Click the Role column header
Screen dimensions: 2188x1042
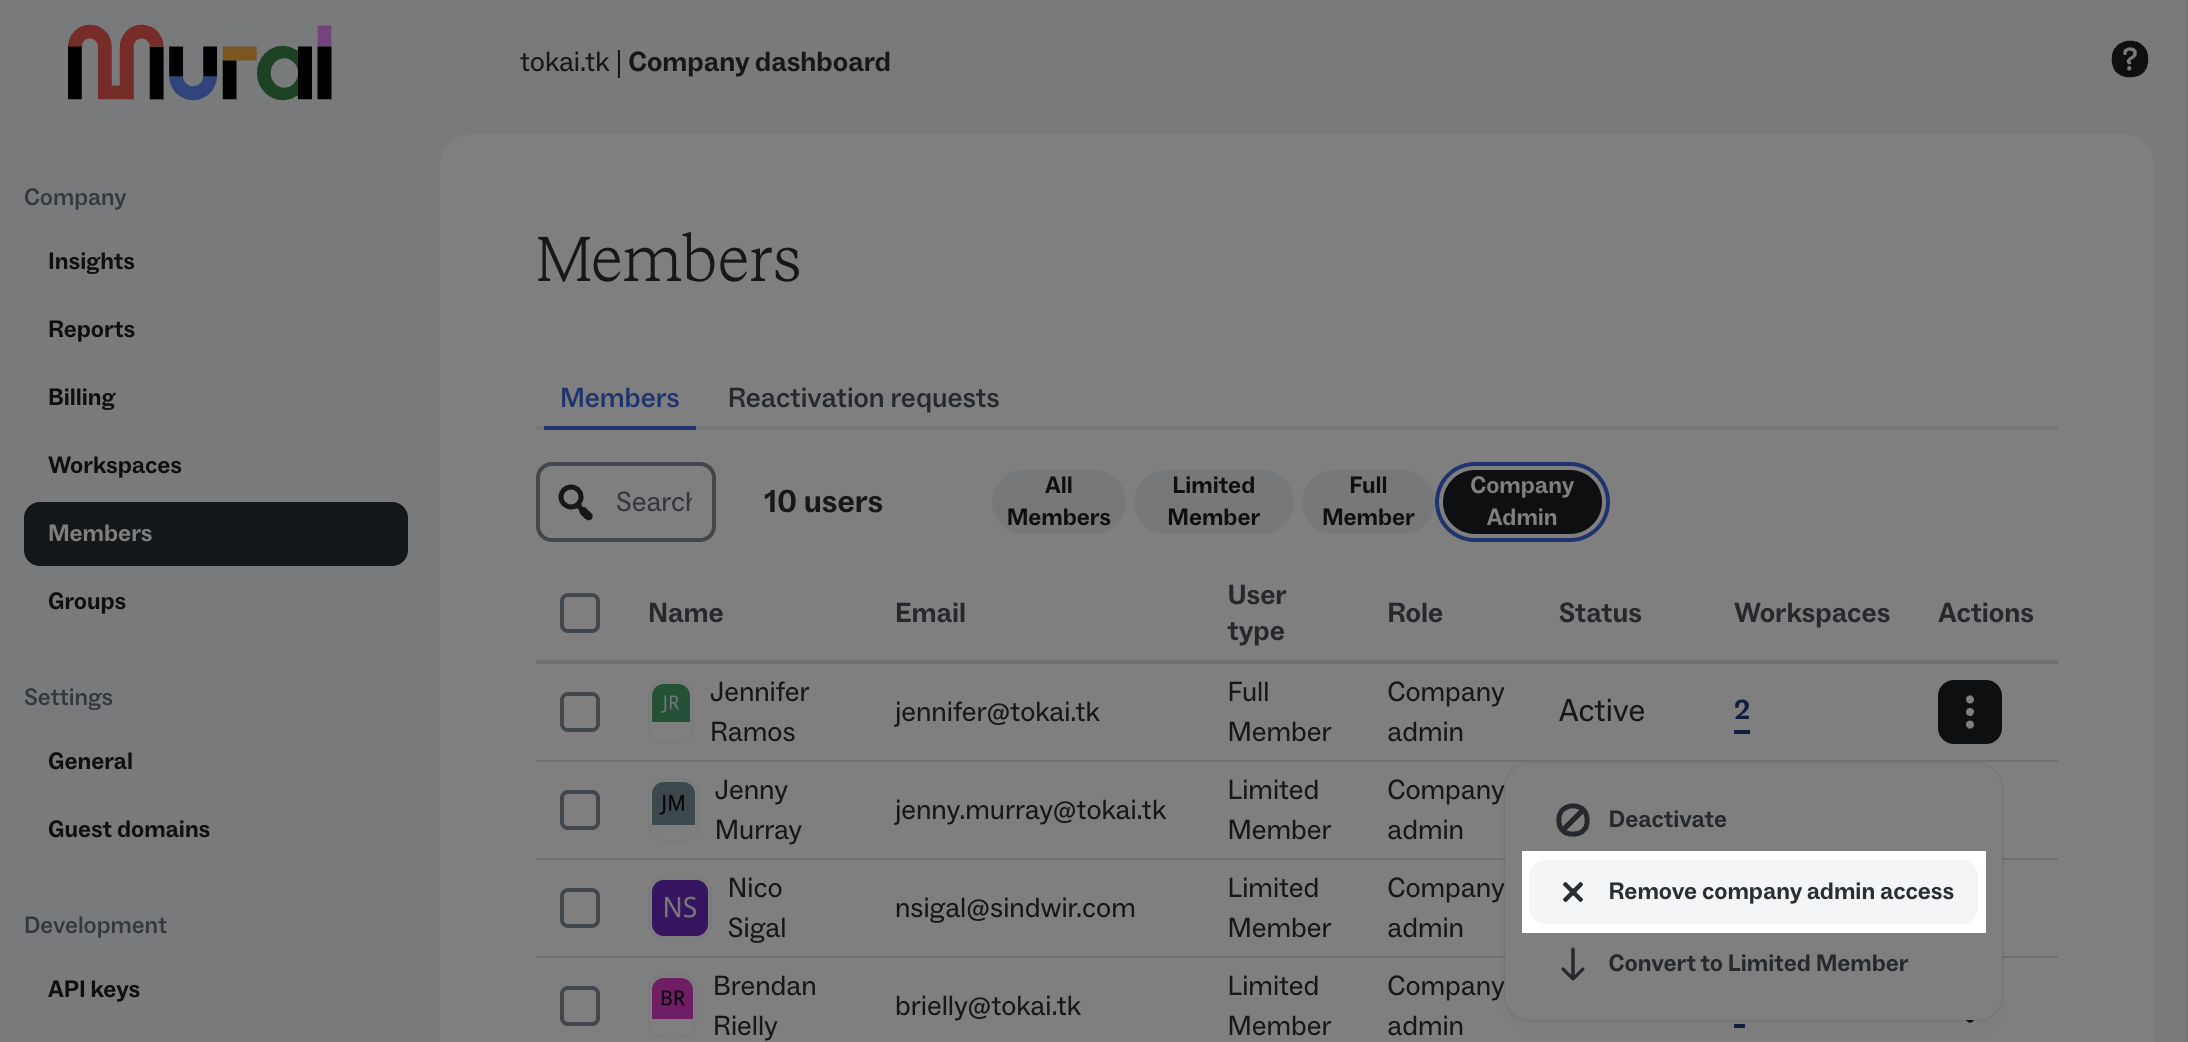(1415, 613)
